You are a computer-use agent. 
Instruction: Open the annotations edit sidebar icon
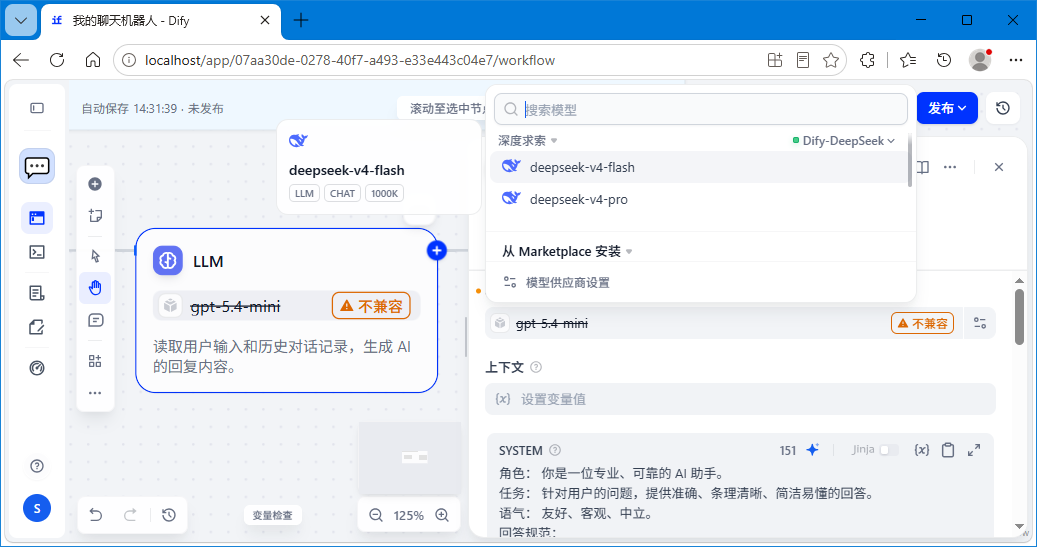(x=37, y=327)
